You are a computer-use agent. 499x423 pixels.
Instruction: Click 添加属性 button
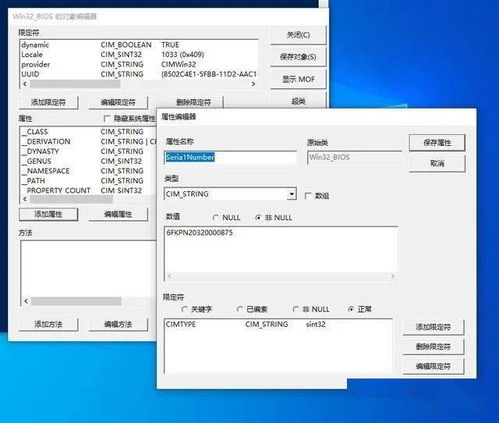49,214
